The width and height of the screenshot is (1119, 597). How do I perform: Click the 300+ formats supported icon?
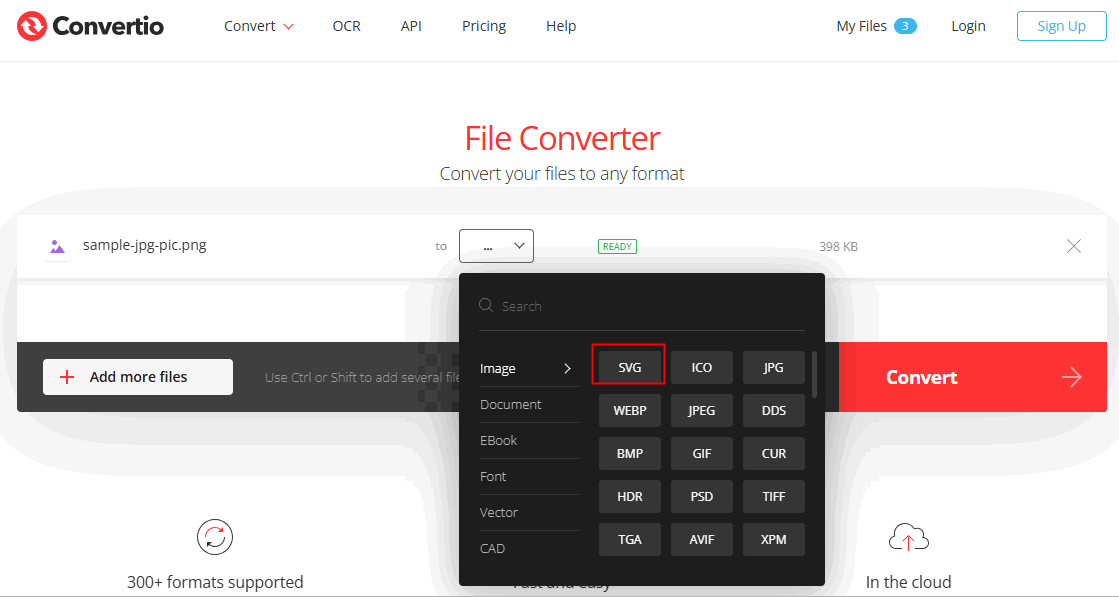pos(214,537)
